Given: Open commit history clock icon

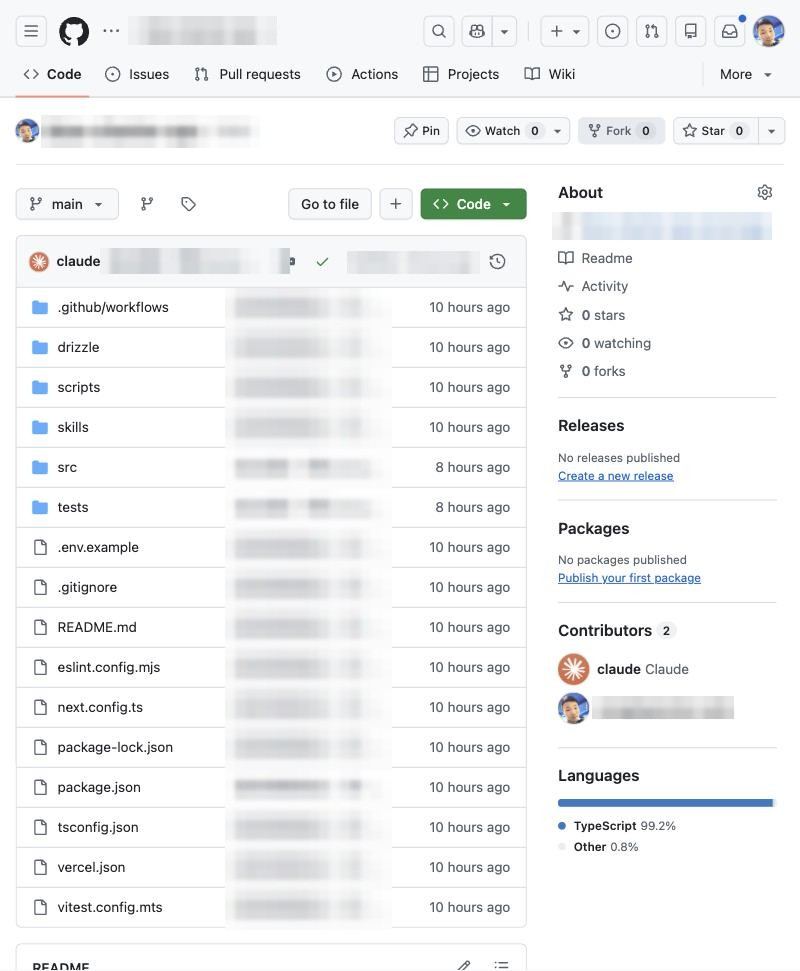Looking at the screenshot, I should 497,261.
